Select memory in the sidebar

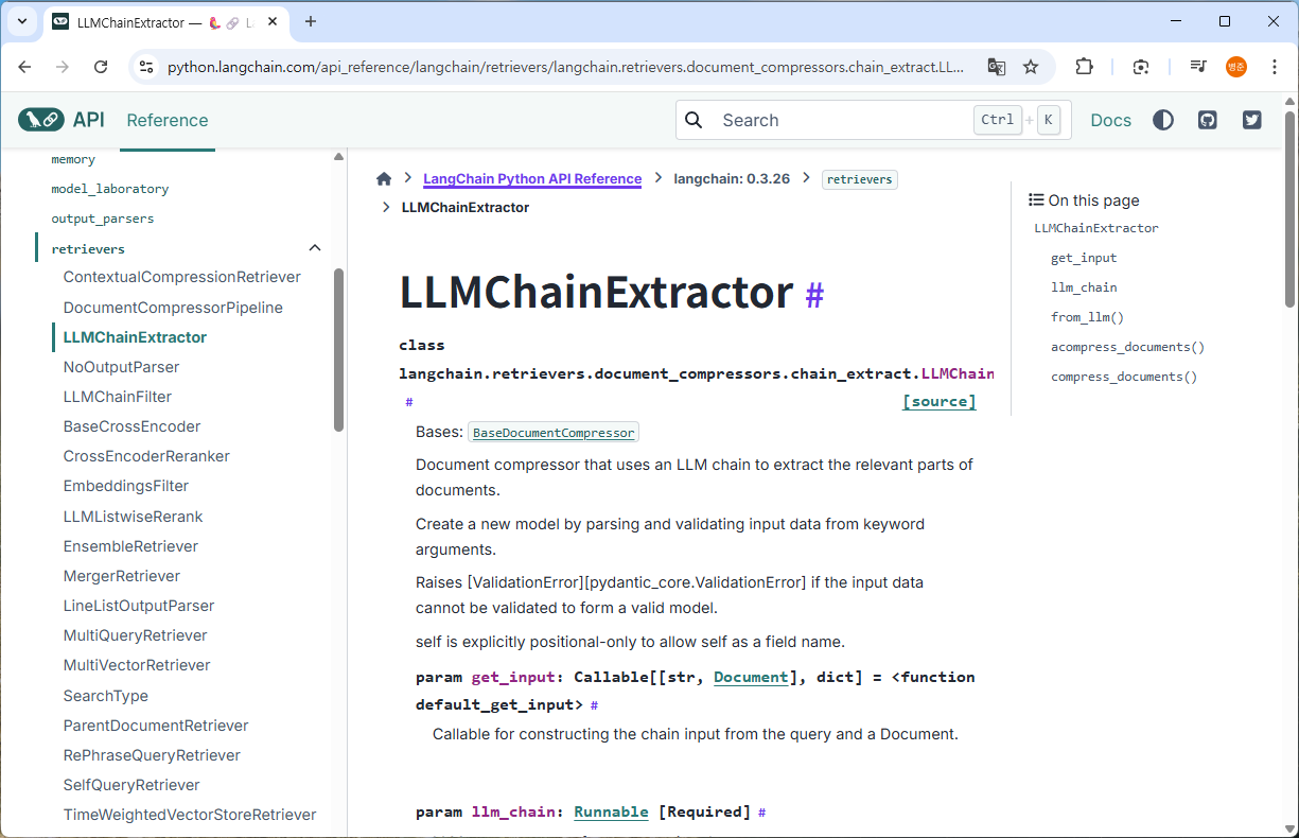coord(73,159)
